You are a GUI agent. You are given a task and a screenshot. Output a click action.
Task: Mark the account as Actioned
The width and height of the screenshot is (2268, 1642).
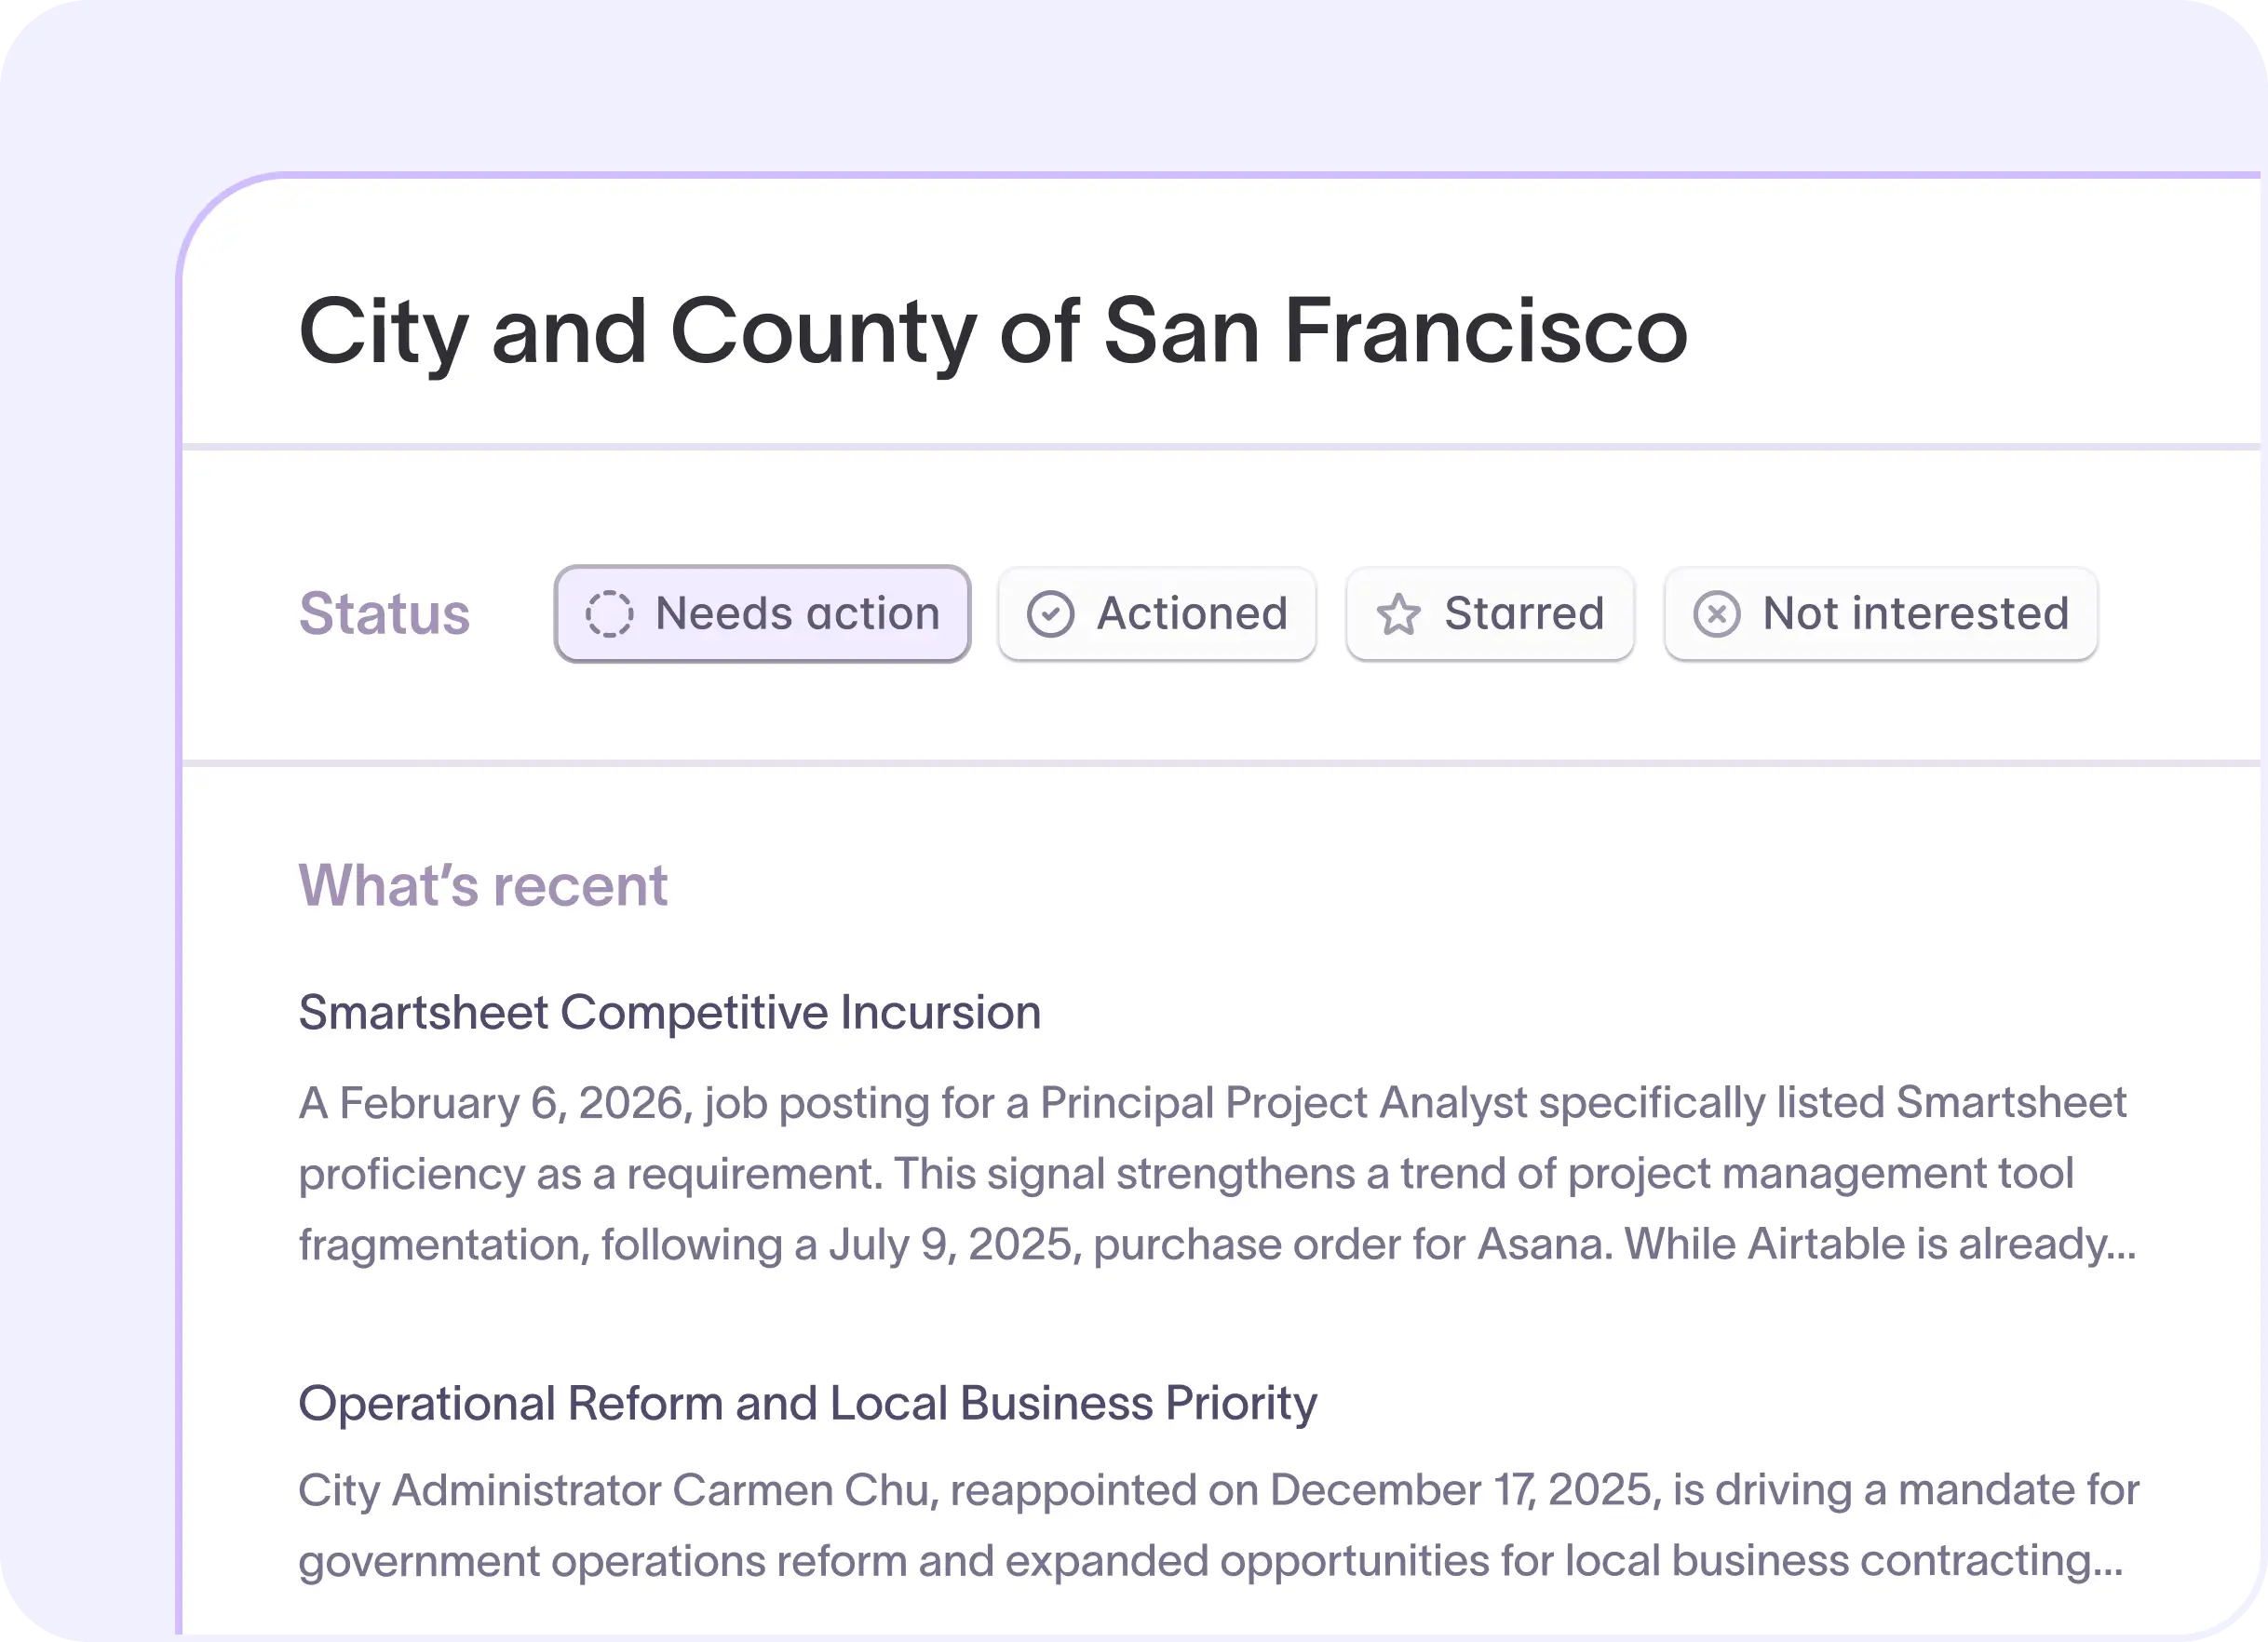click(1192, 614)
